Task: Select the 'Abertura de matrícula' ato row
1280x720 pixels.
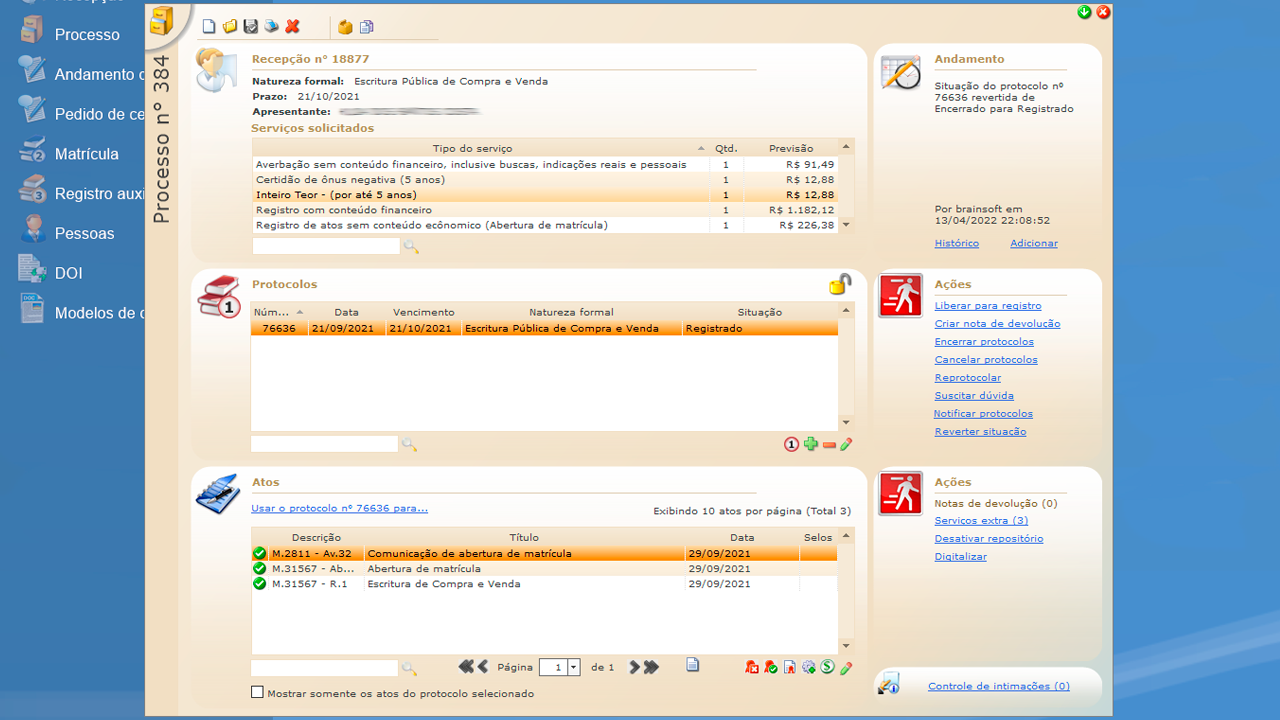Action: [544, 569]
